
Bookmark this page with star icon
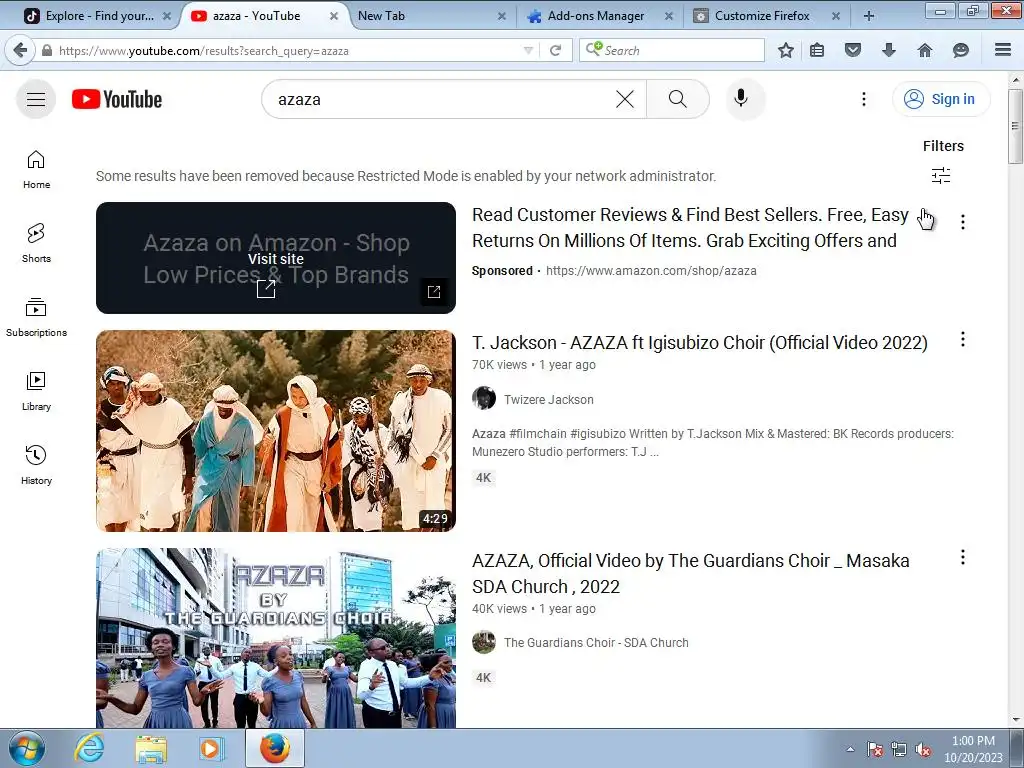pyautogui.click(x=786, y=50)
